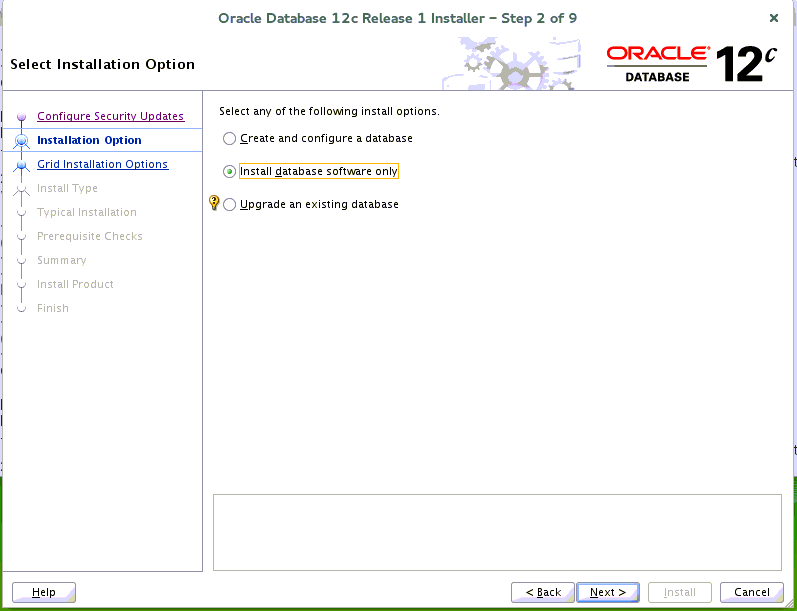Click the Oracle Database 12c logo
Viewport: 797px width, 611px height.
pos(692,63)
